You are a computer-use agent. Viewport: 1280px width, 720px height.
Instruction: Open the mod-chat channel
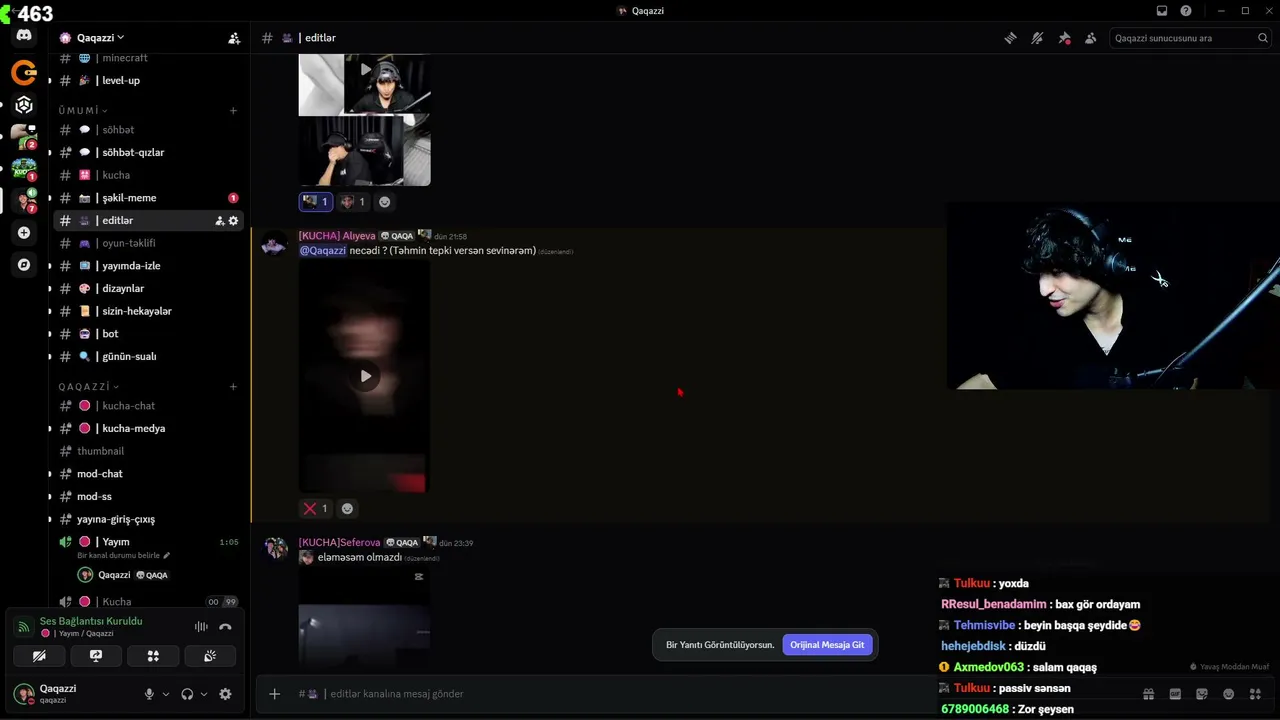click(x=148, y=474)
